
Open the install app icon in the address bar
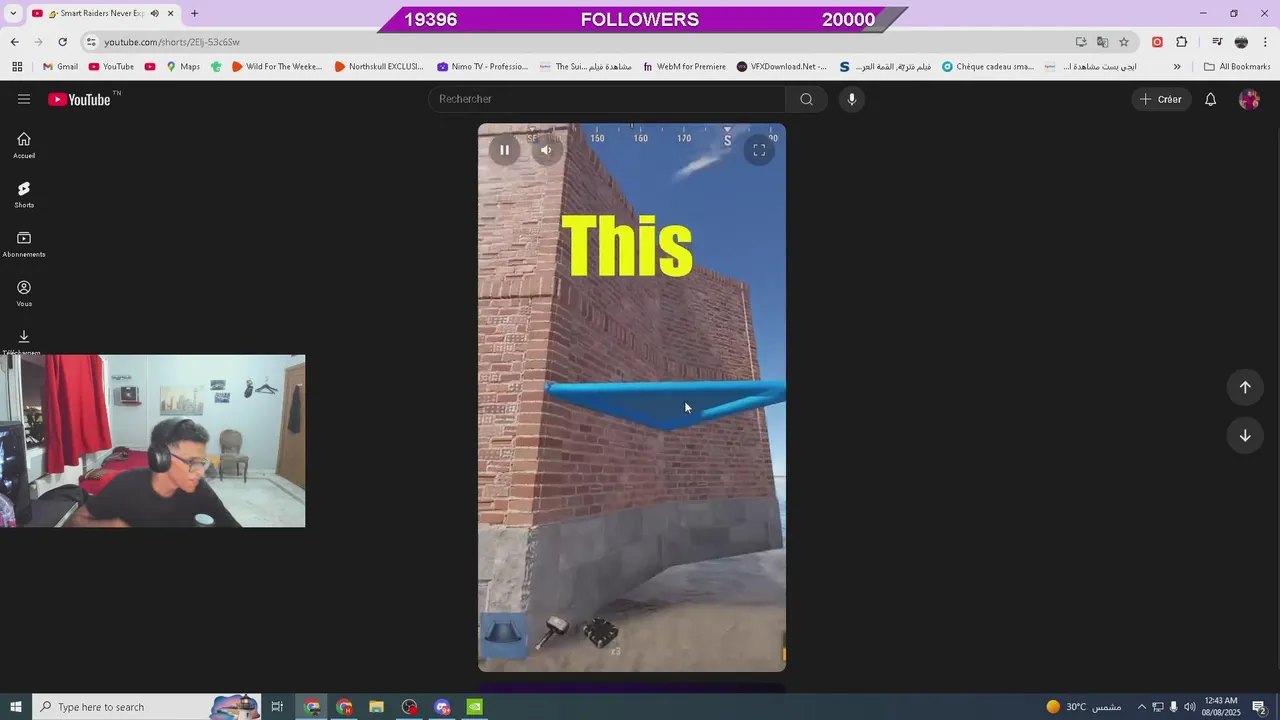click(x=1081, y=42)
